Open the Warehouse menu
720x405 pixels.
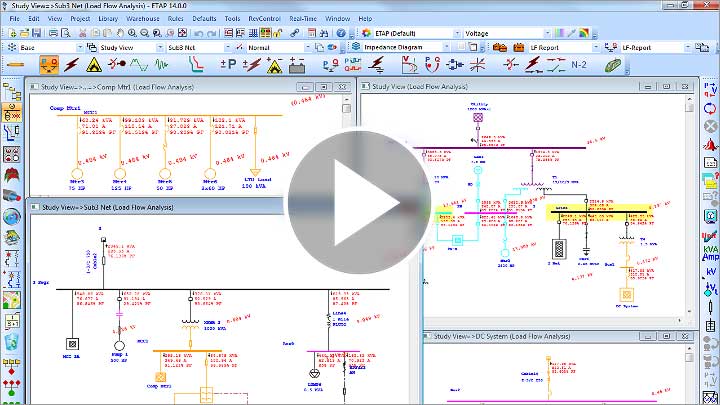point(142,18)
